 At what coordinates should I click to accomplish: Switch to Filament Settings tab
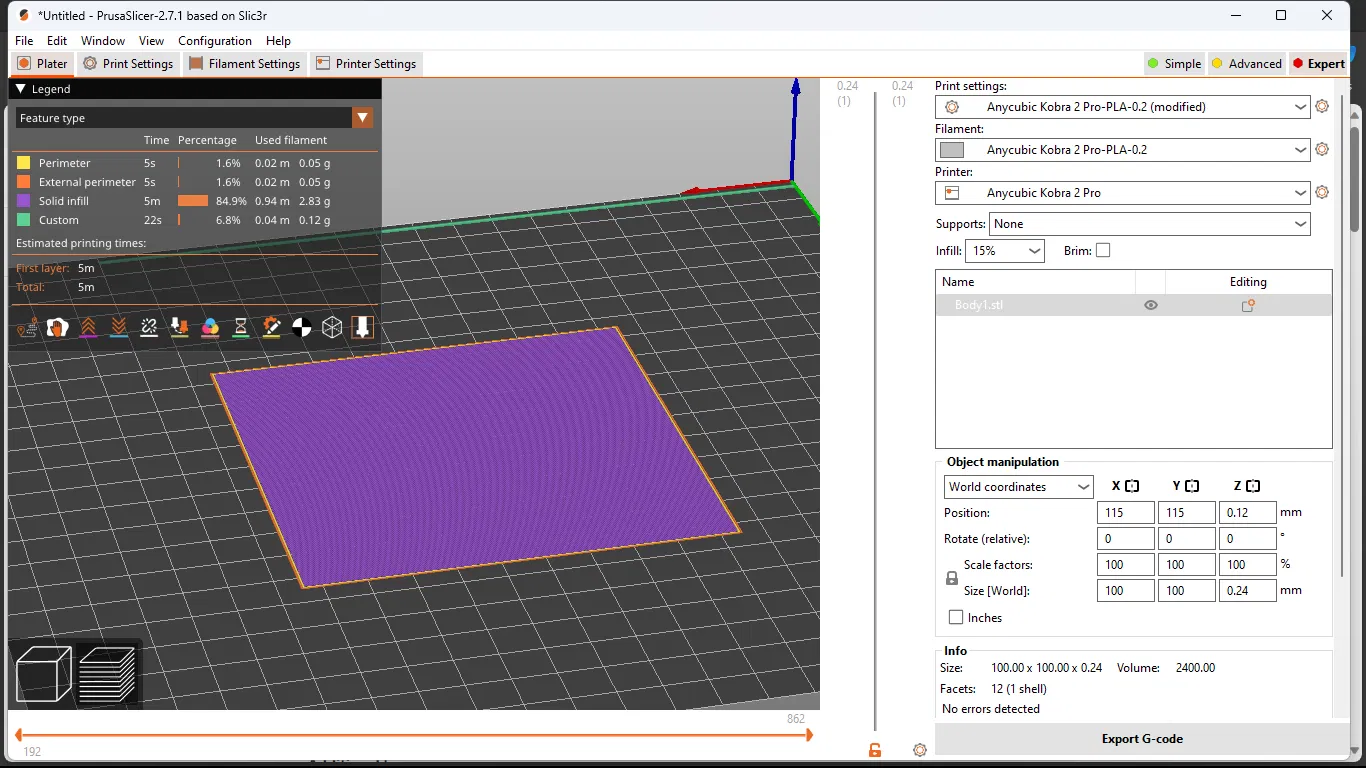[245, 64]
